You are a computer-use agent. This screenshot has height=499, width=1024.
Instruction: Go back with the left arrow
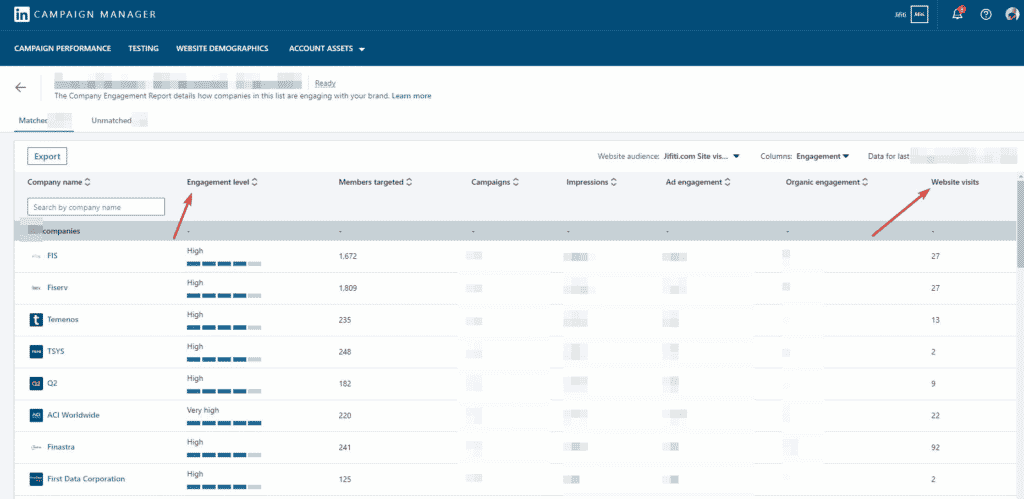click(x=21, y=88)
